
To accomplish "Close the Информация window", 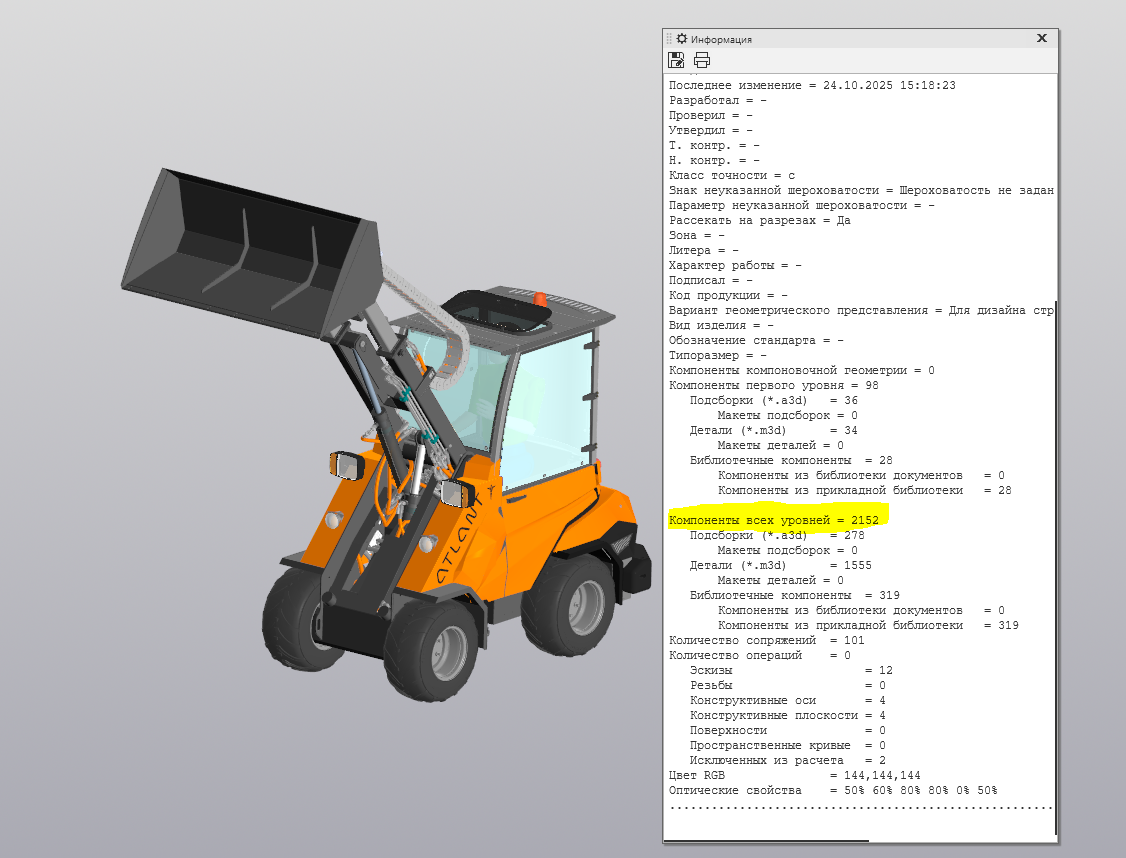I will 1041,38.
